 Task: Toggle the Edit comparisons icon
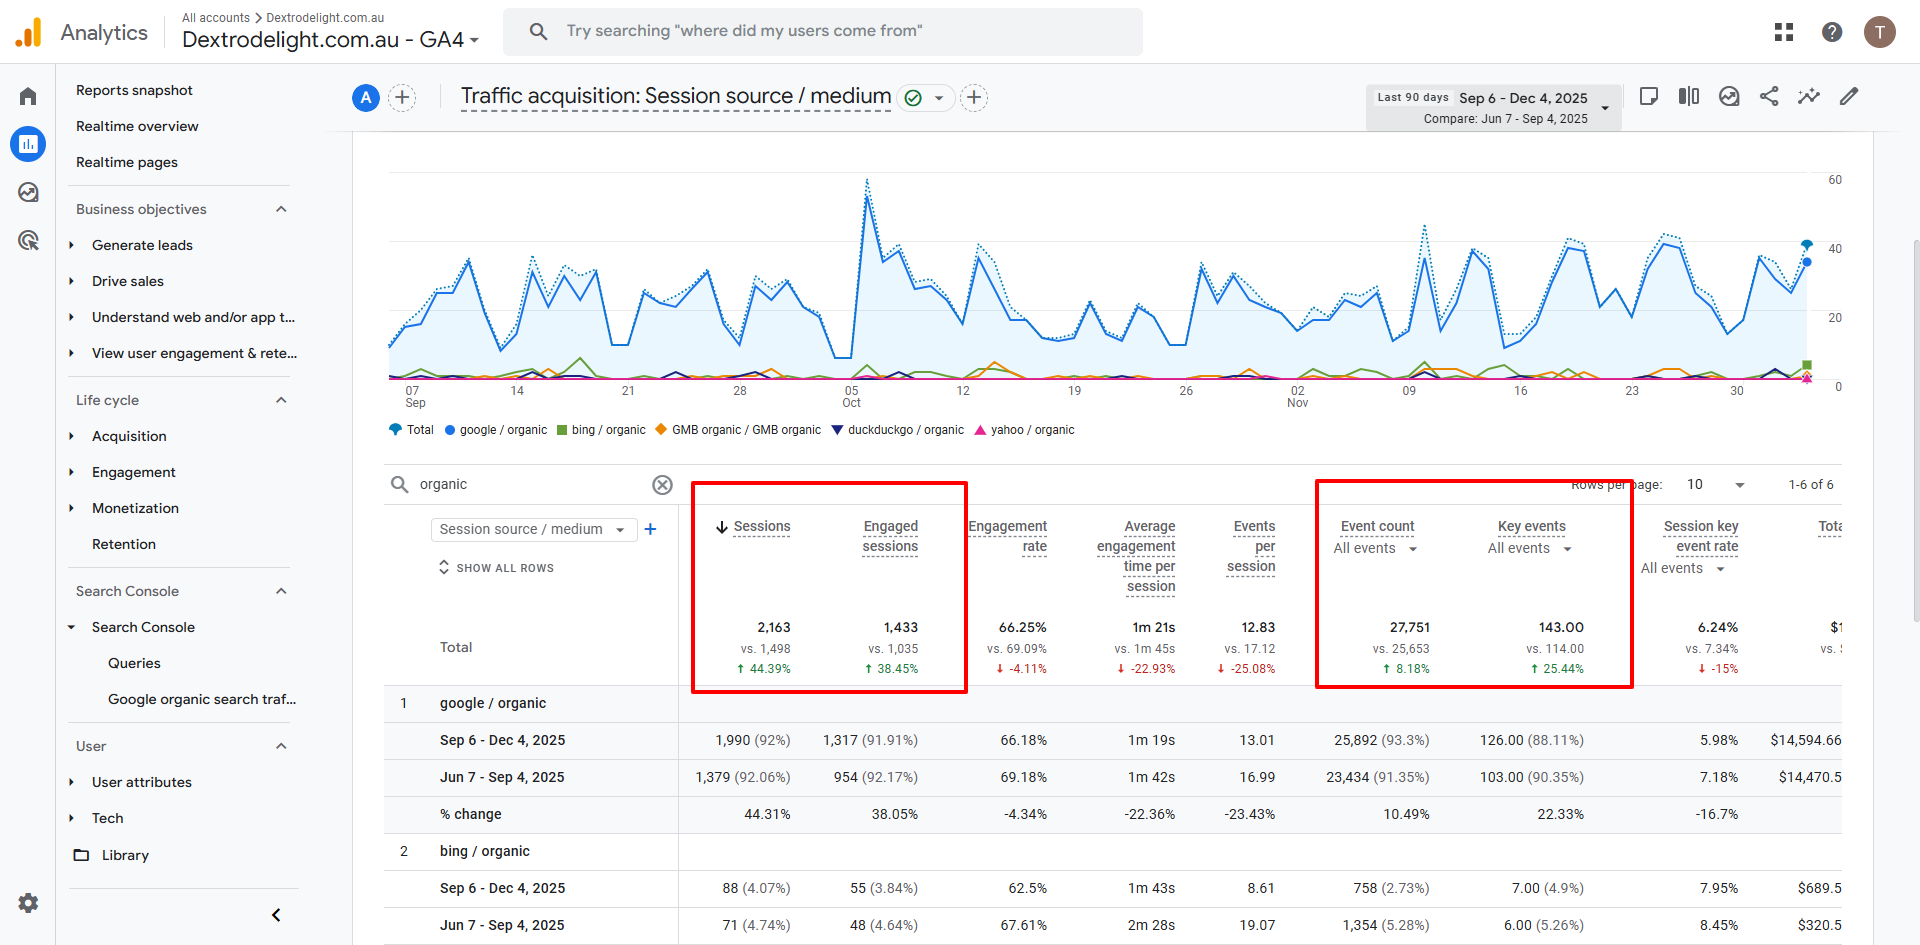(x=1689, y=96)
